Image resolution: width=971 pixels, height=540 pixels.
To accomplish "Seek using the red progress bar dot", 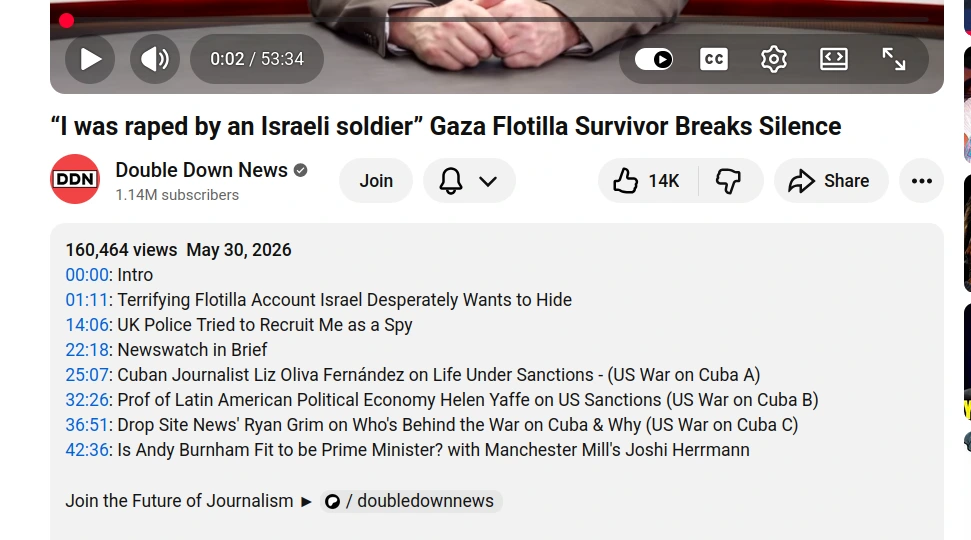I will pos(66,21).
